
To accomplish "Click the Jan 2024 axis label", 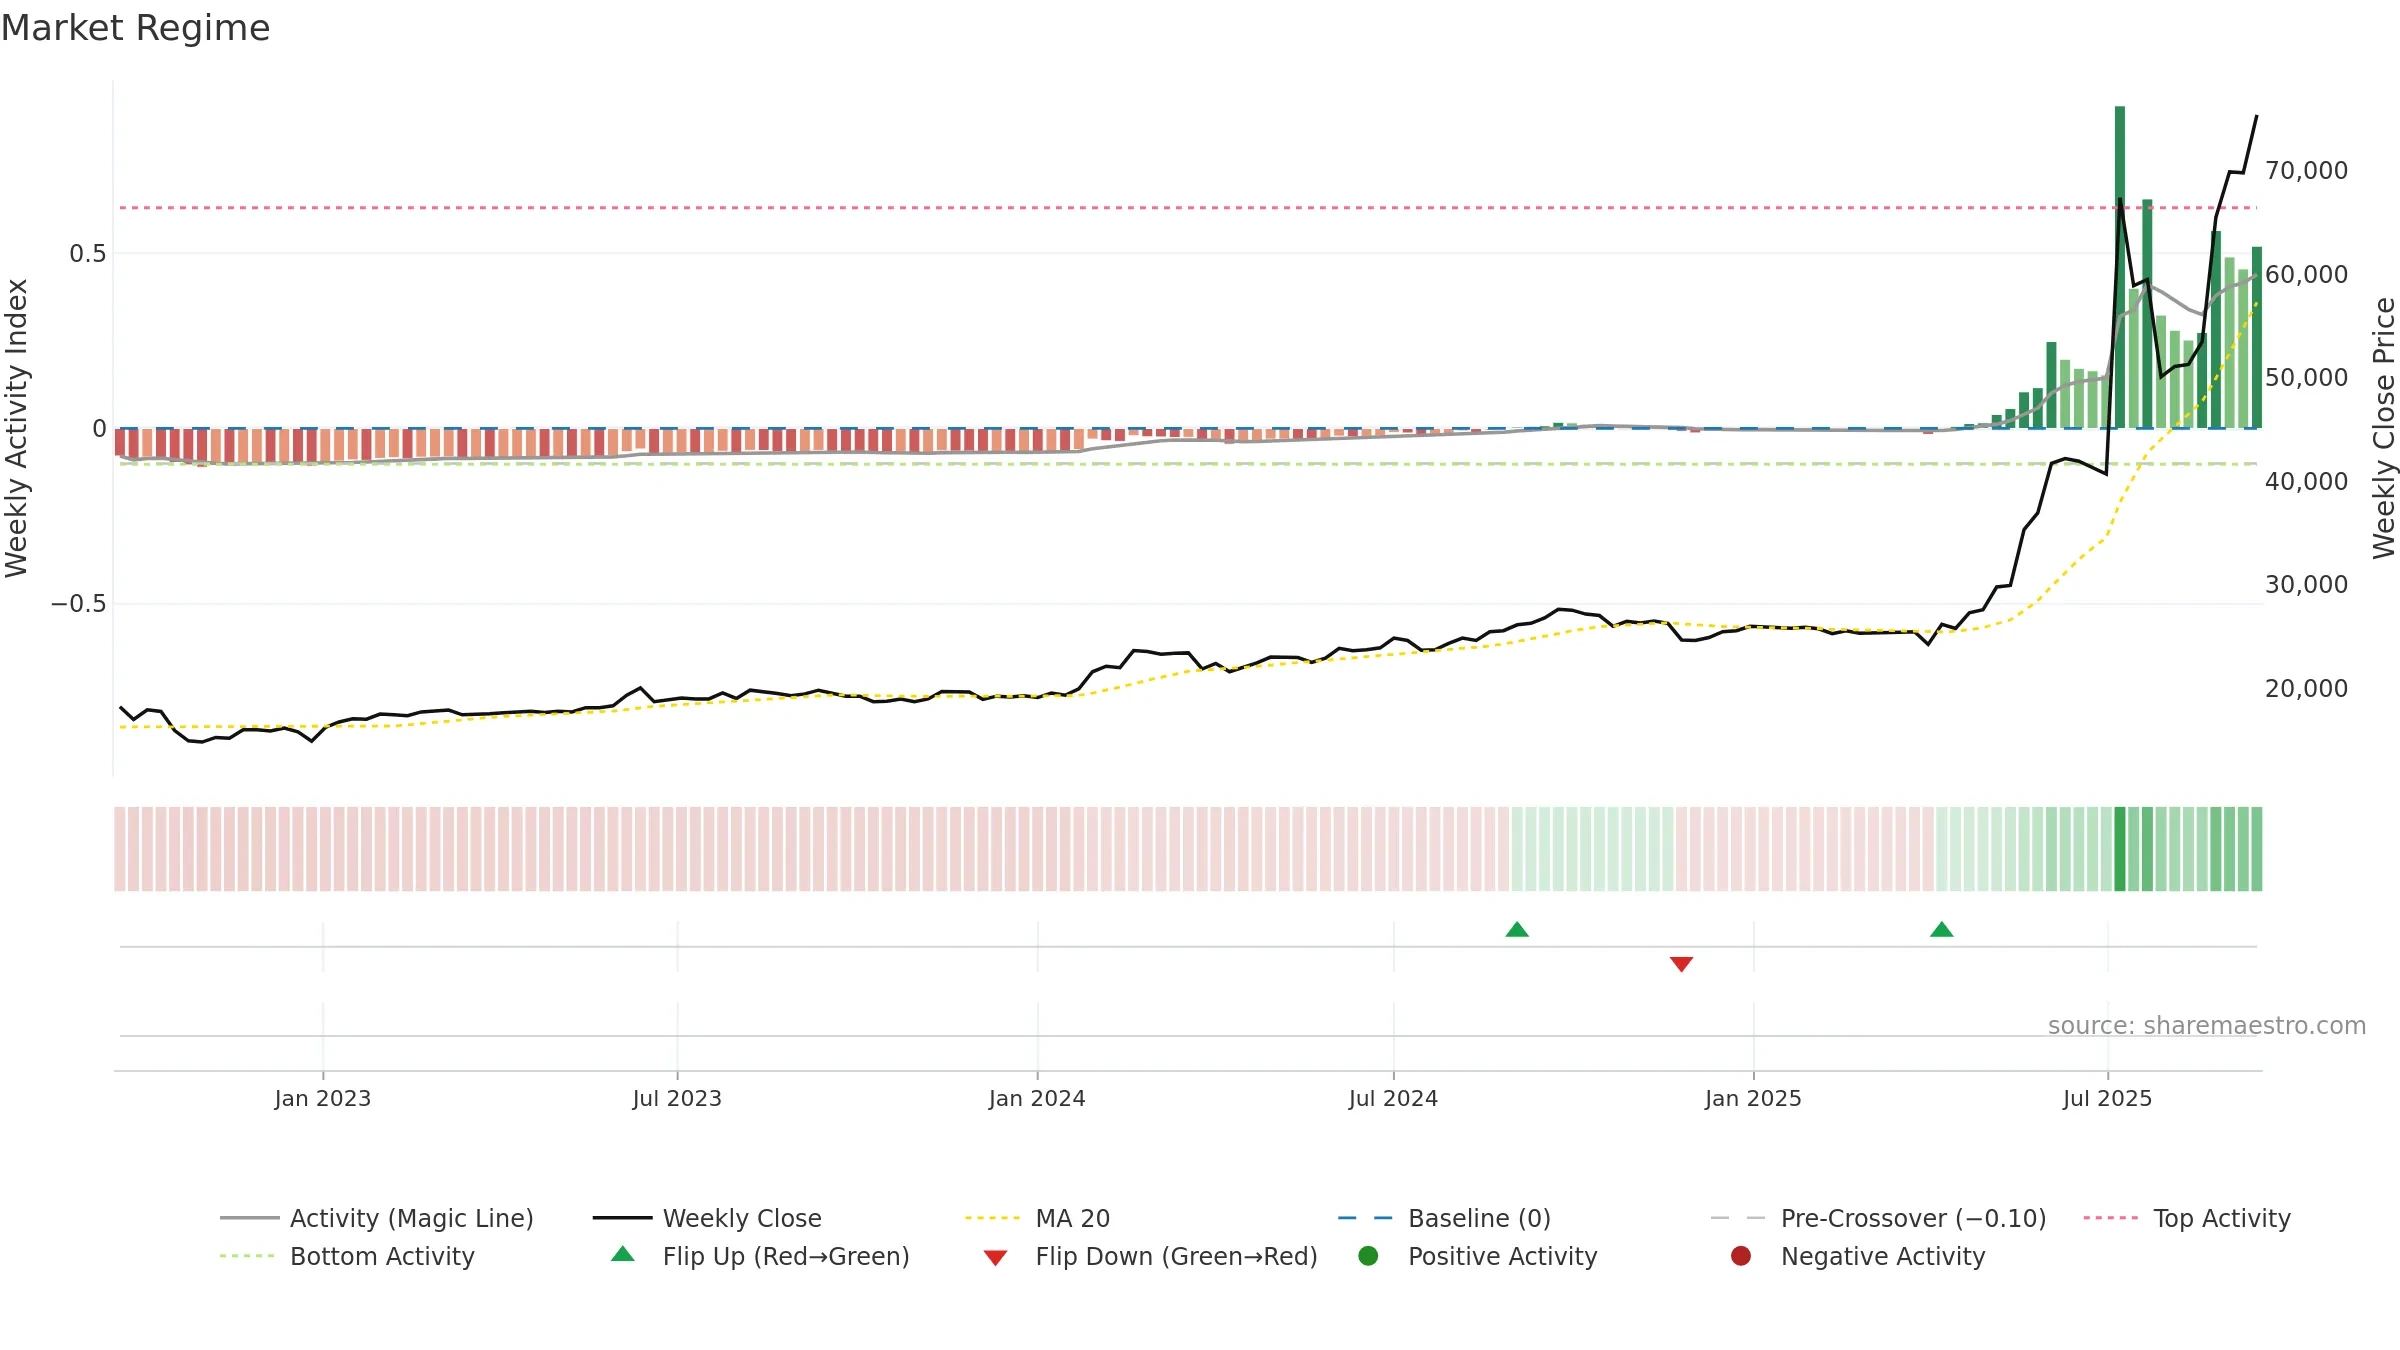I will [1037, 1099].
